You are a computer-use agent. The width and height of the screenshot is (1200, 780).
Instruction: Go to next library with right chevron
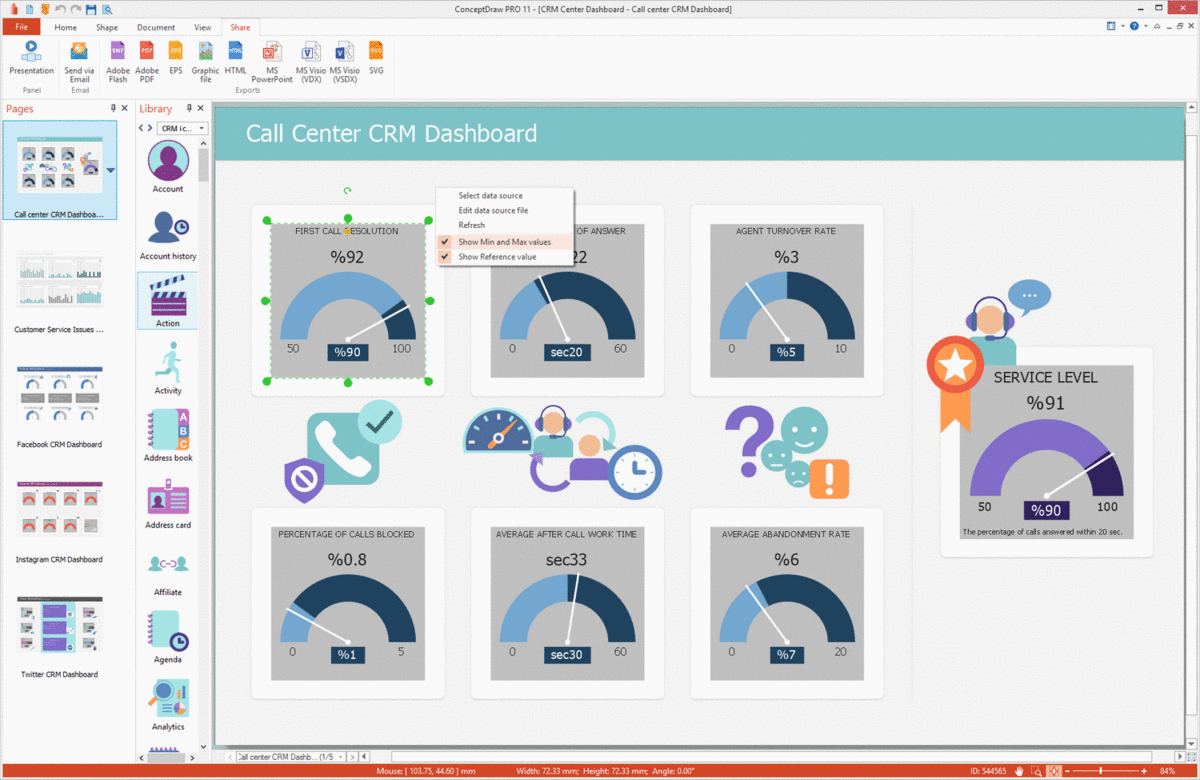[150, 128]
